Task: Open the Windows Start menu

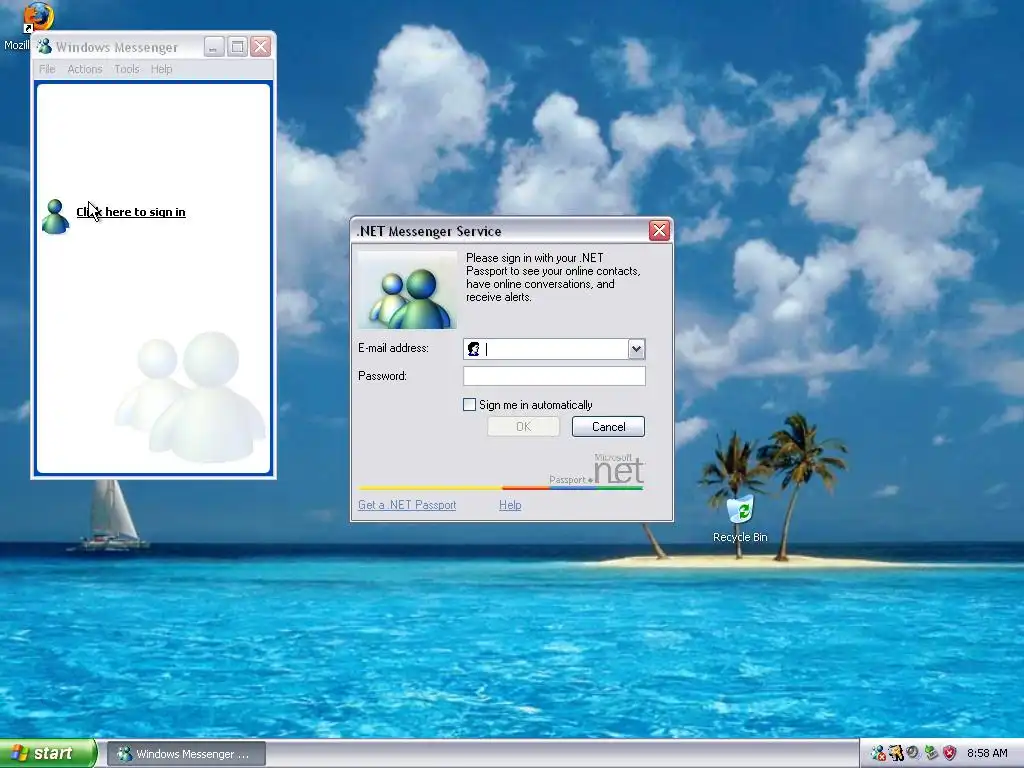Action: click(48, 753)
